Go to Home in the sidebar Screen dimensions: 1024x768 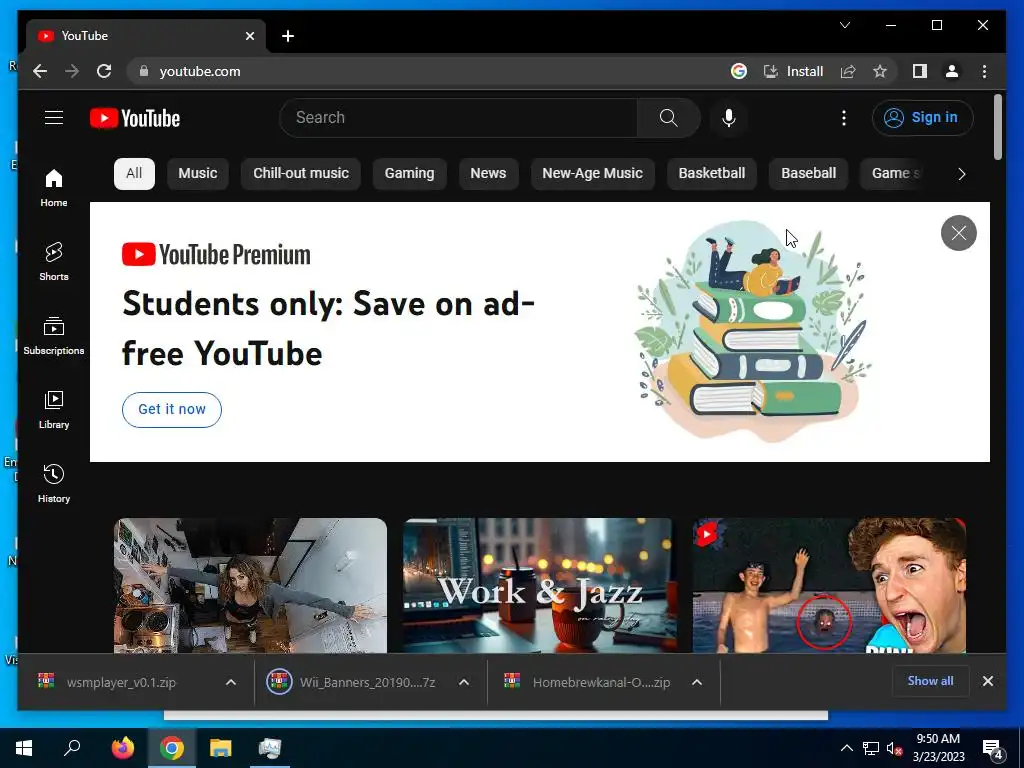pyautogui.click(x=54, y=187)
